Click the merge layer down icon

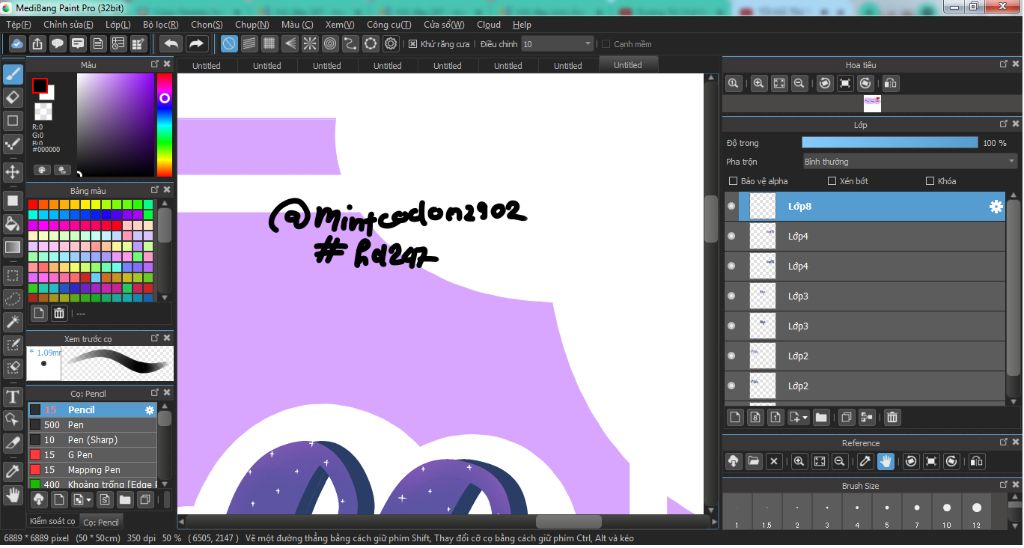click(x=867, y=417)
